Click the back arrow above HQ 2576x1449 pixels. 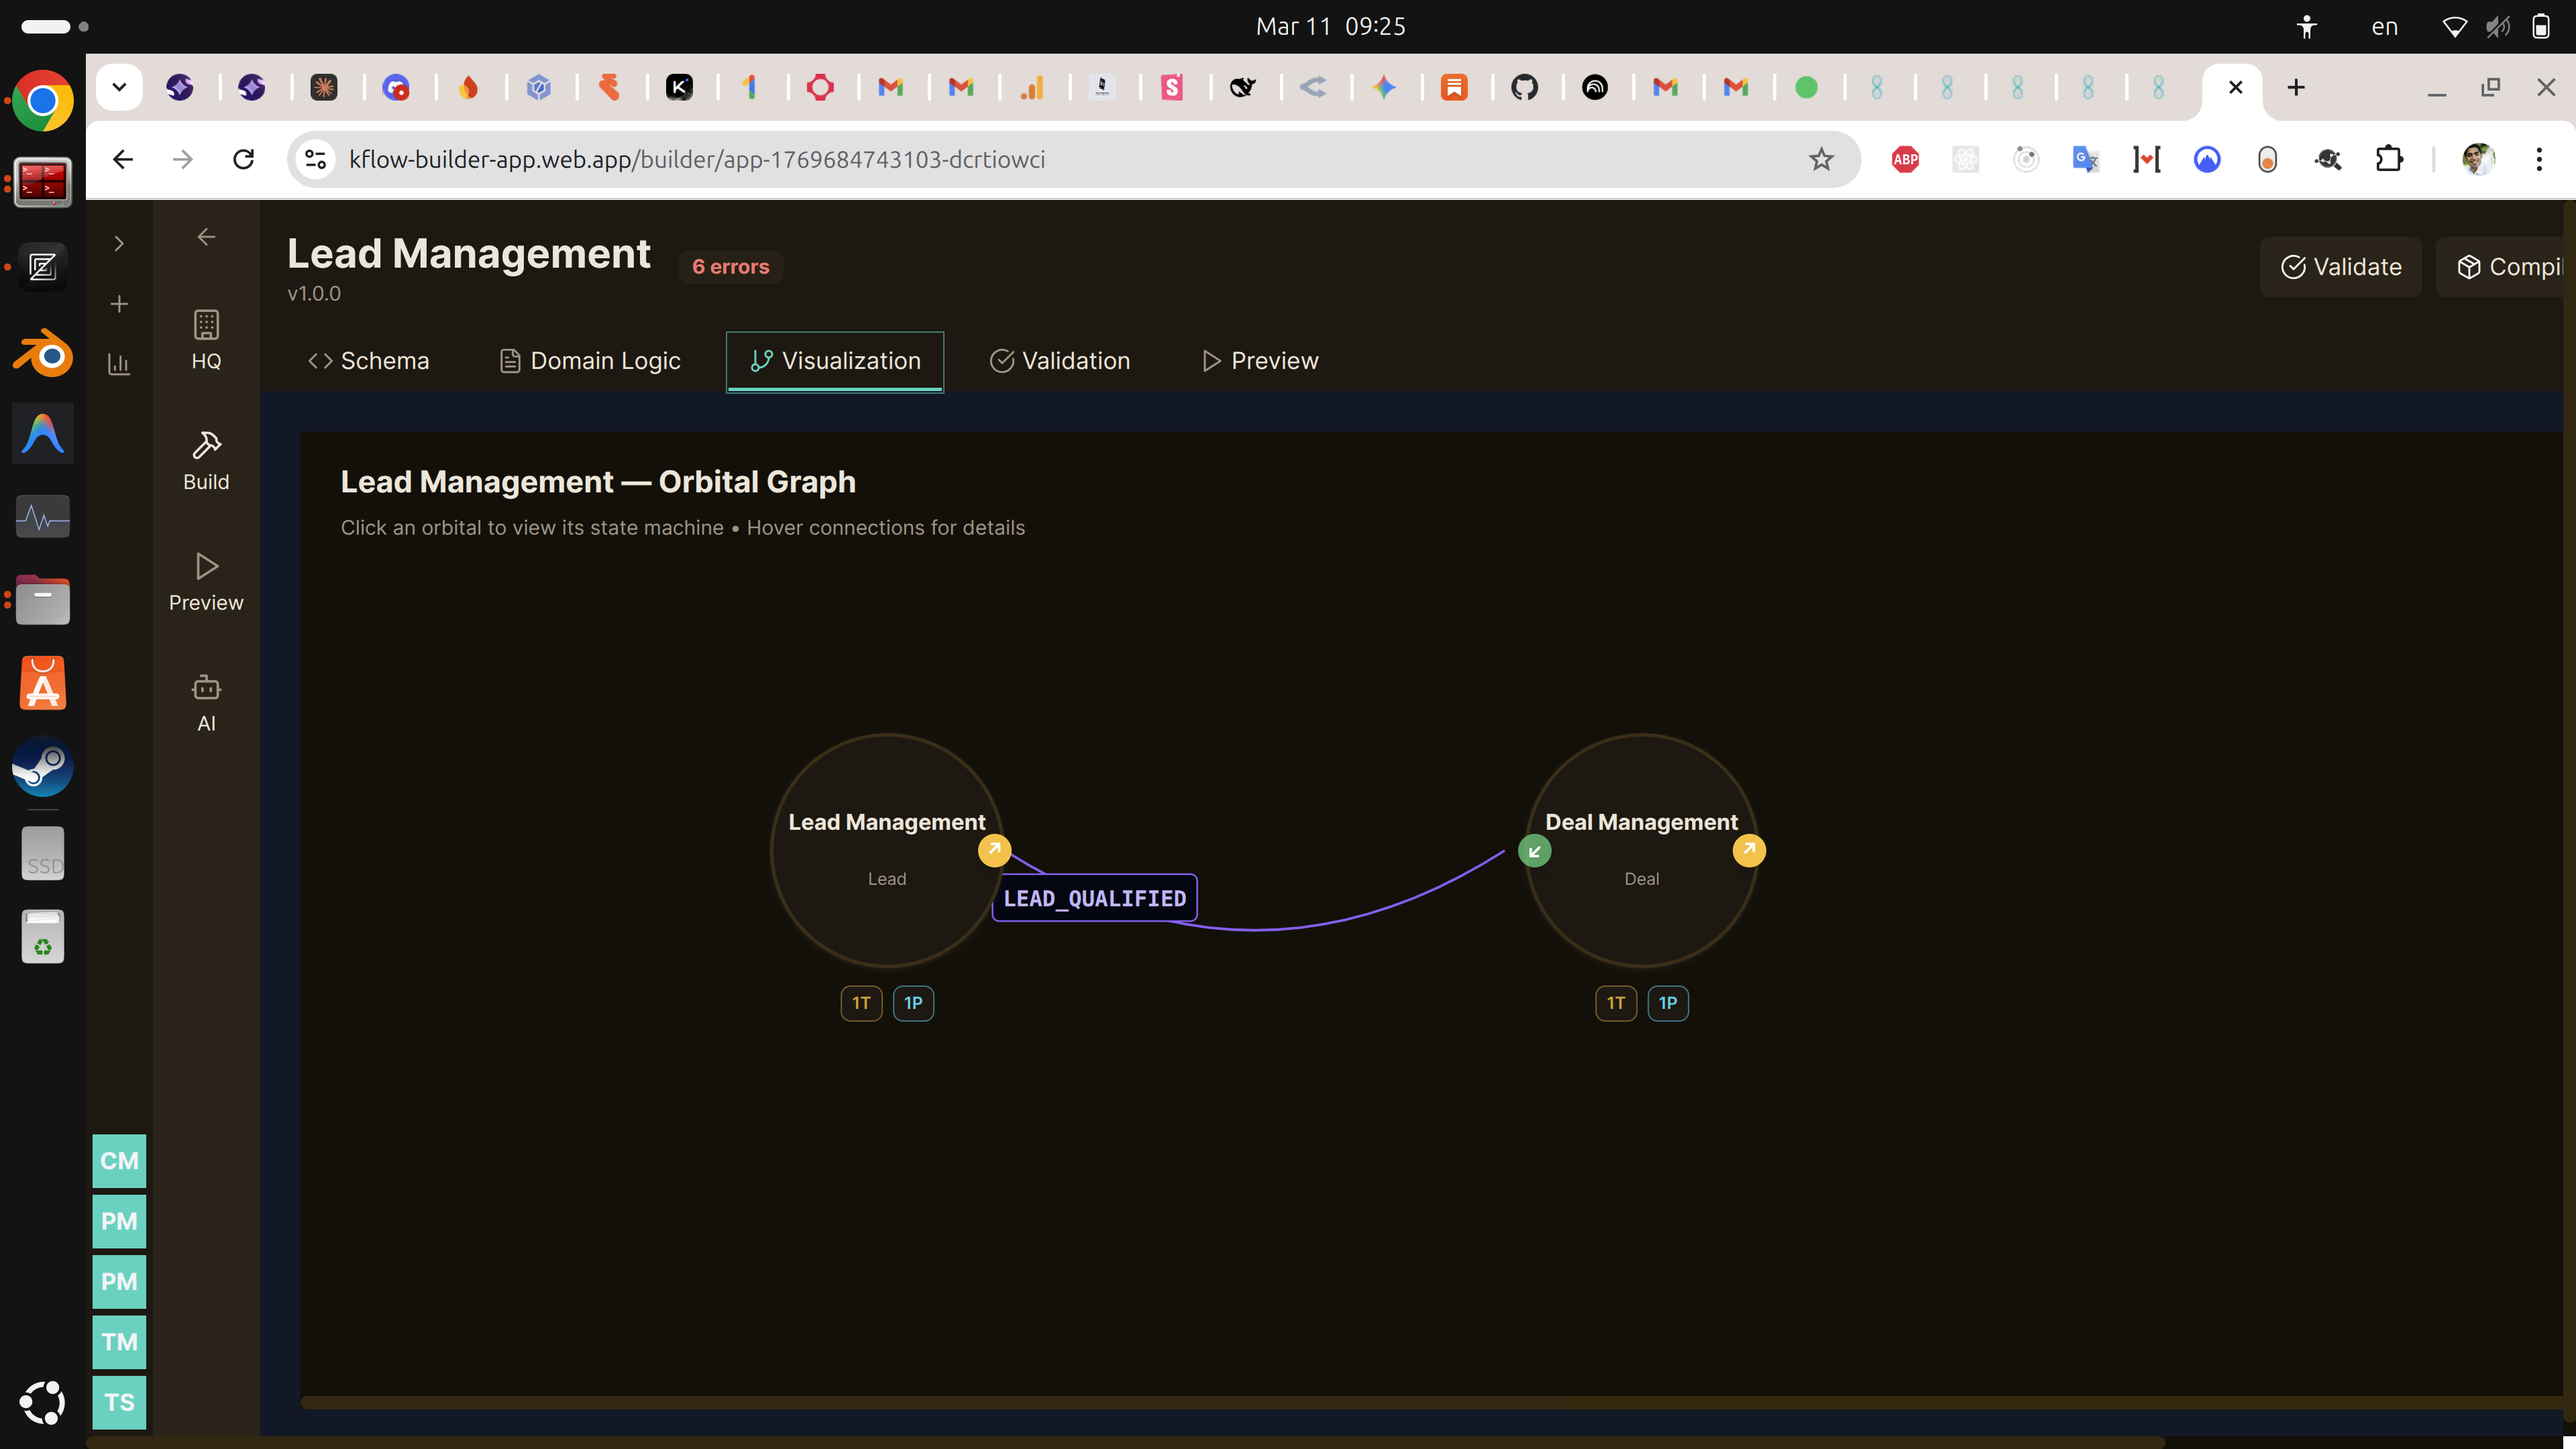pyautogui.click(x=206, y=237)
